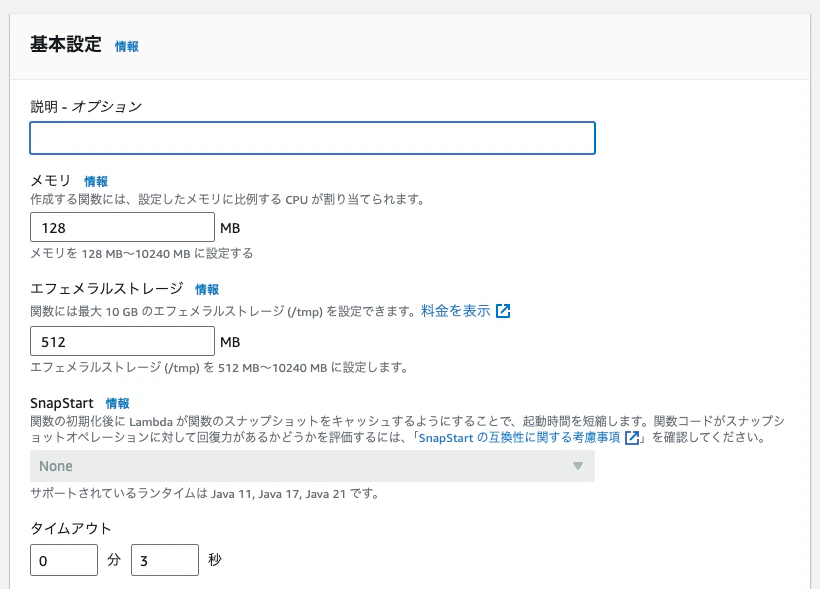Select the None value in SnapStart selector
This screenshot has height=589, width=820.
[58, 468]
